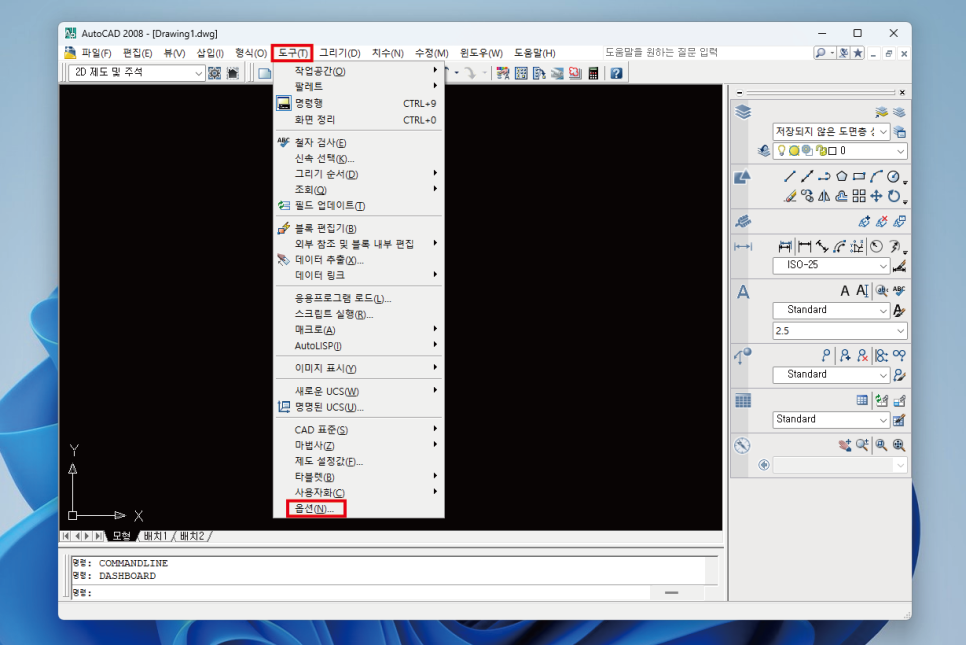This screenshot has width=966, height=645.
Task: Switch to the 모형 tab
Action: click(121, 536)
